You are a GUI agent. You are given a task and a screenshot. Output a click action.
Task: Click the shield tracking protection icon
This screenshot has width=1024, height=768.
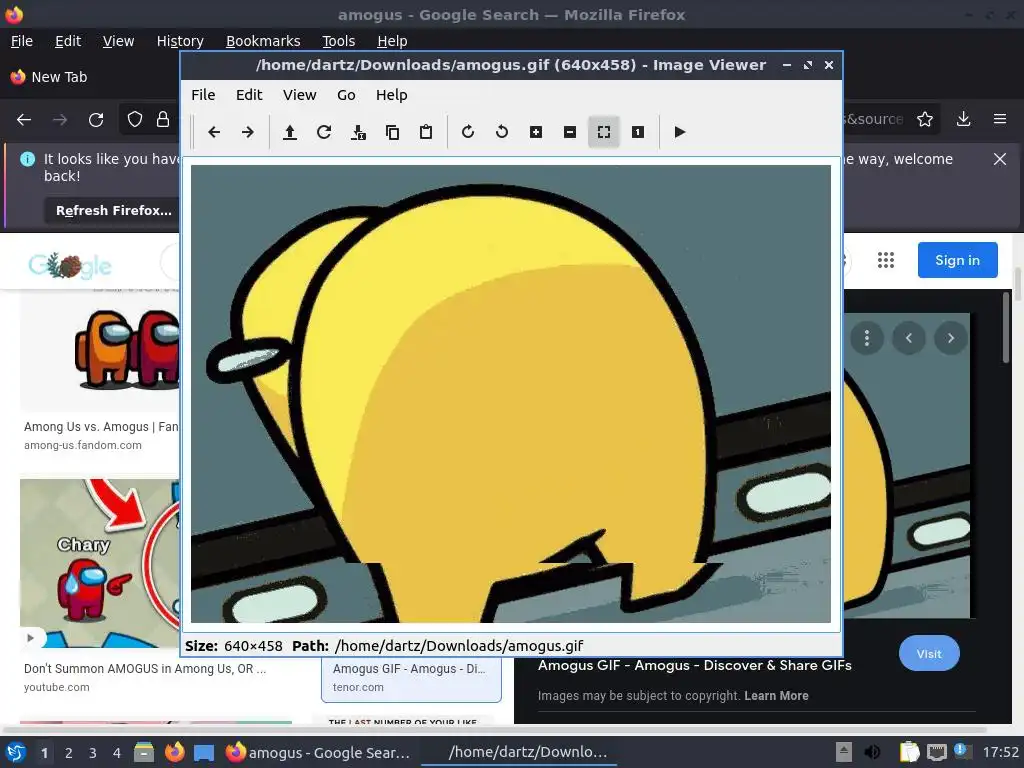[x=135, y=120]
